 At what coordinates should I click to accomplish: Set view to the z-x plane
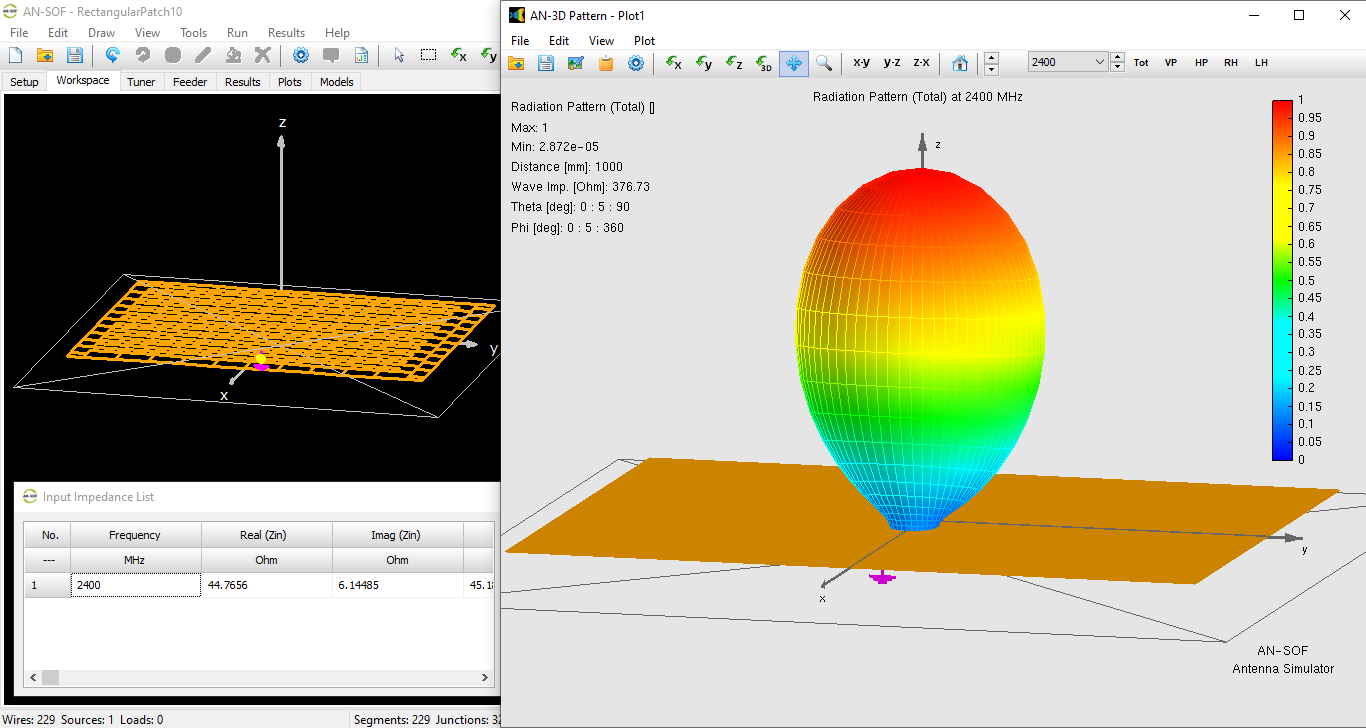coord(921,62)
